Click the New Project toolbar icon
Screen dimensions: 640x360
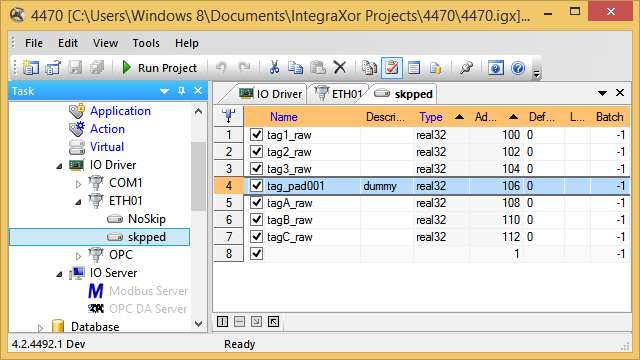31,68
